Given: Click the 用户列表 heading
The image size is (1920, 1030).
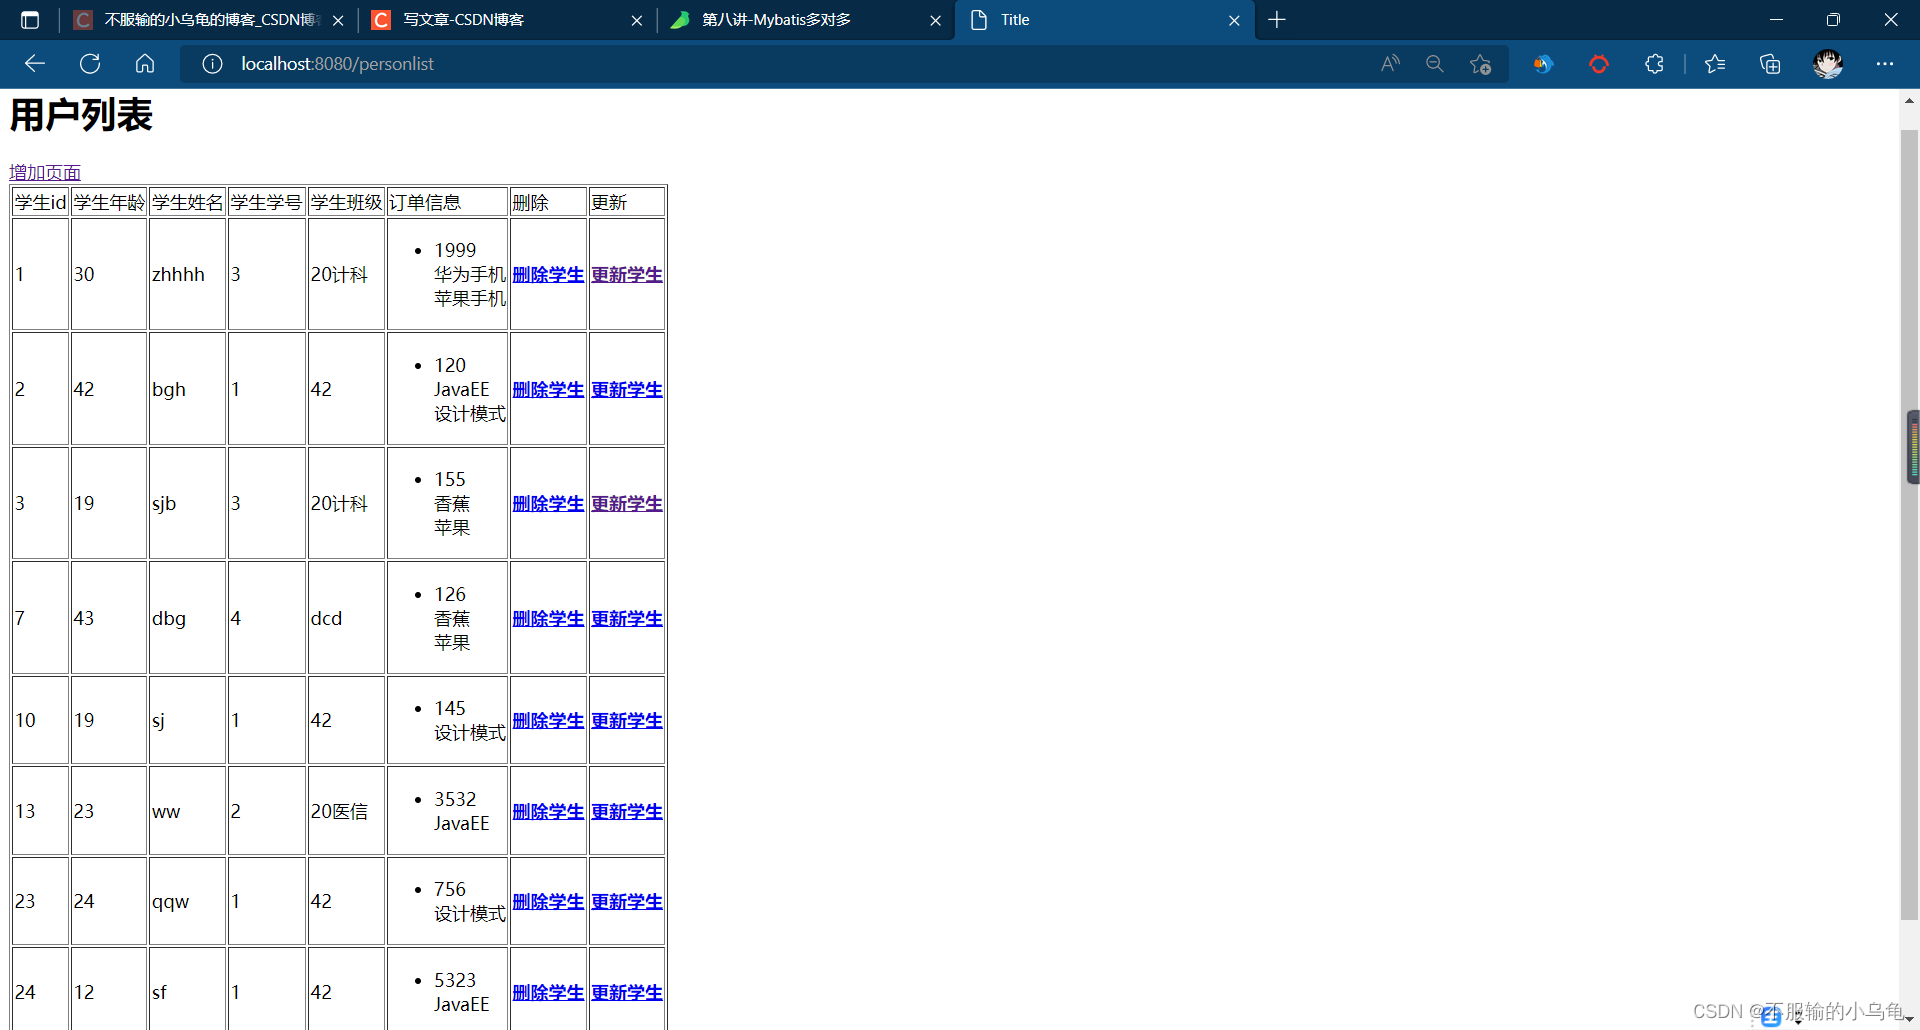Looking at the screenshot, I should point(81,115).
